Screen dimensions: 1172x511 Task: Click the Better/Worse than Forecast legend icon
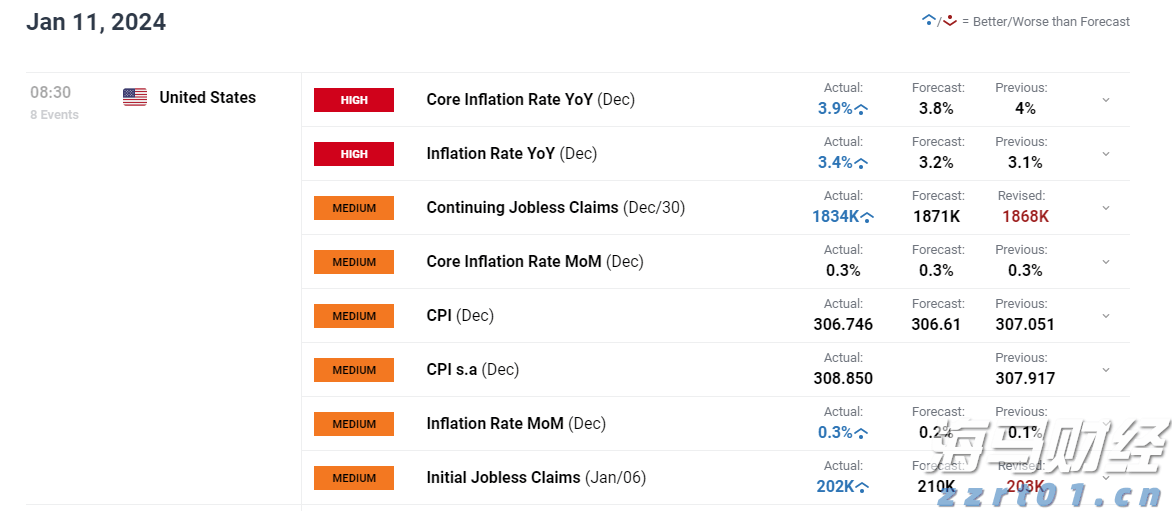[939, 21]
